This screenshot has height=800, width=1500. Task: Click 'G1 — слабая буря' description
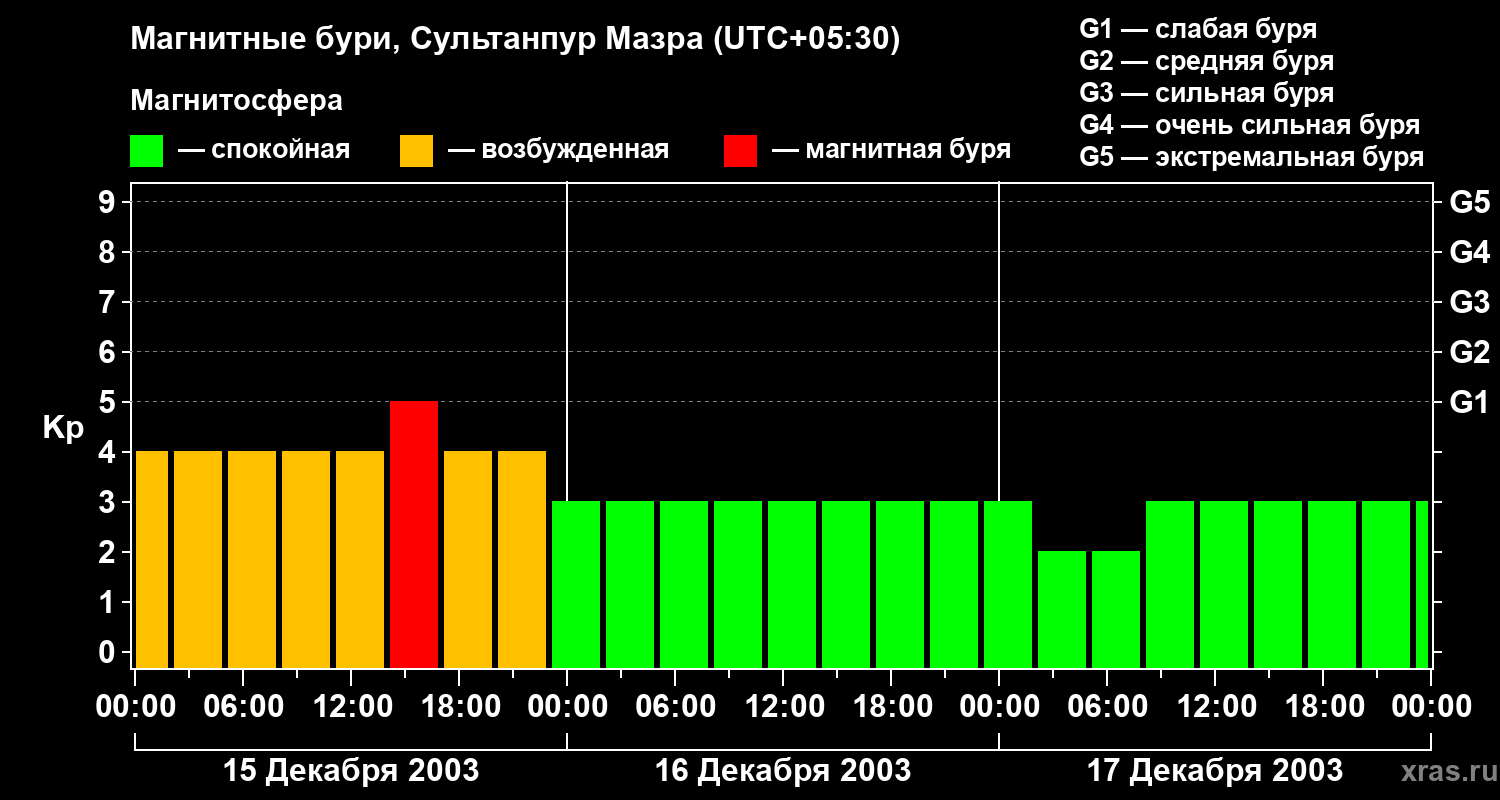(1198, 29)
